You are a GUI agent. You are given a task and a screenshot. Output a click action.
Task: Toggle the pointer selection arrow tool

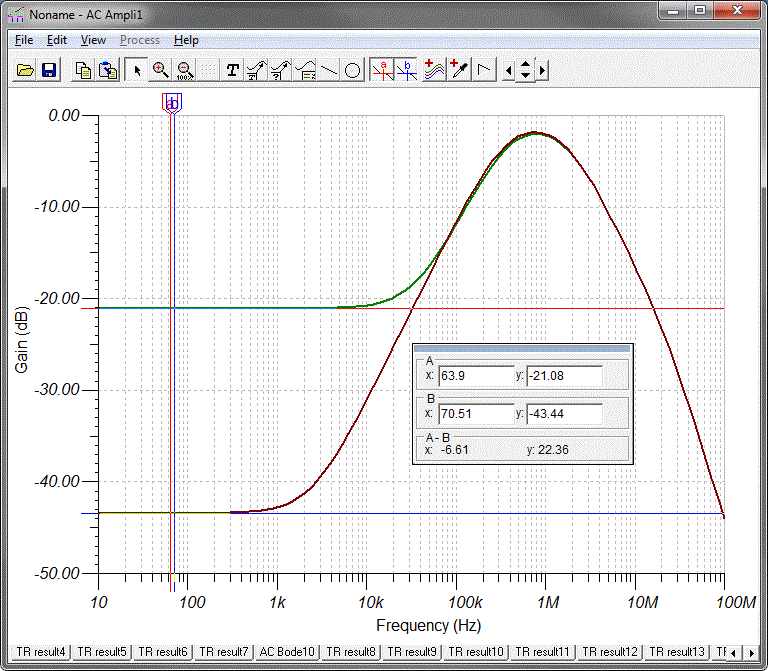click(137, 70)
